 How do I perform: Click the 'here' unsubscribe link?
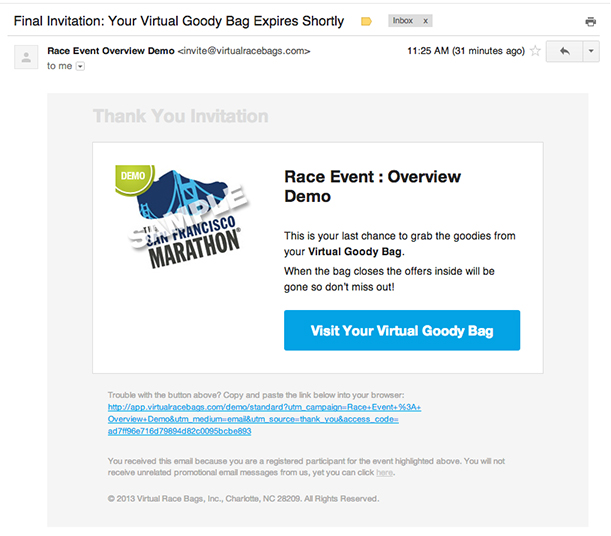384,473
